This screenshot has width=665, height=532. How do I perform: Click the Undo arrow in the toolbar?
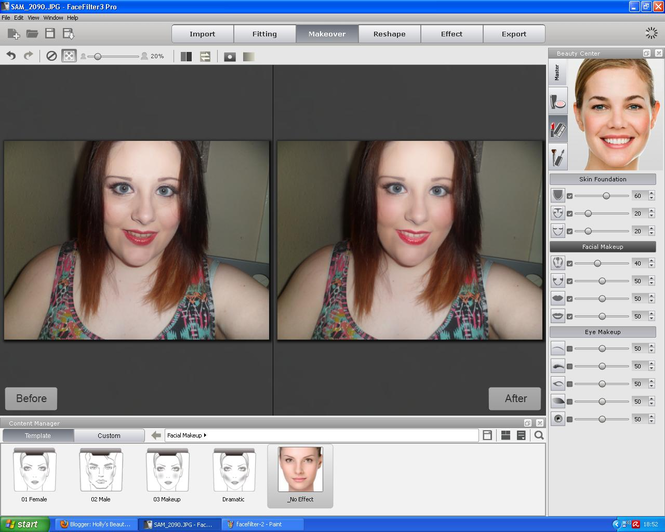coord(12,57)
